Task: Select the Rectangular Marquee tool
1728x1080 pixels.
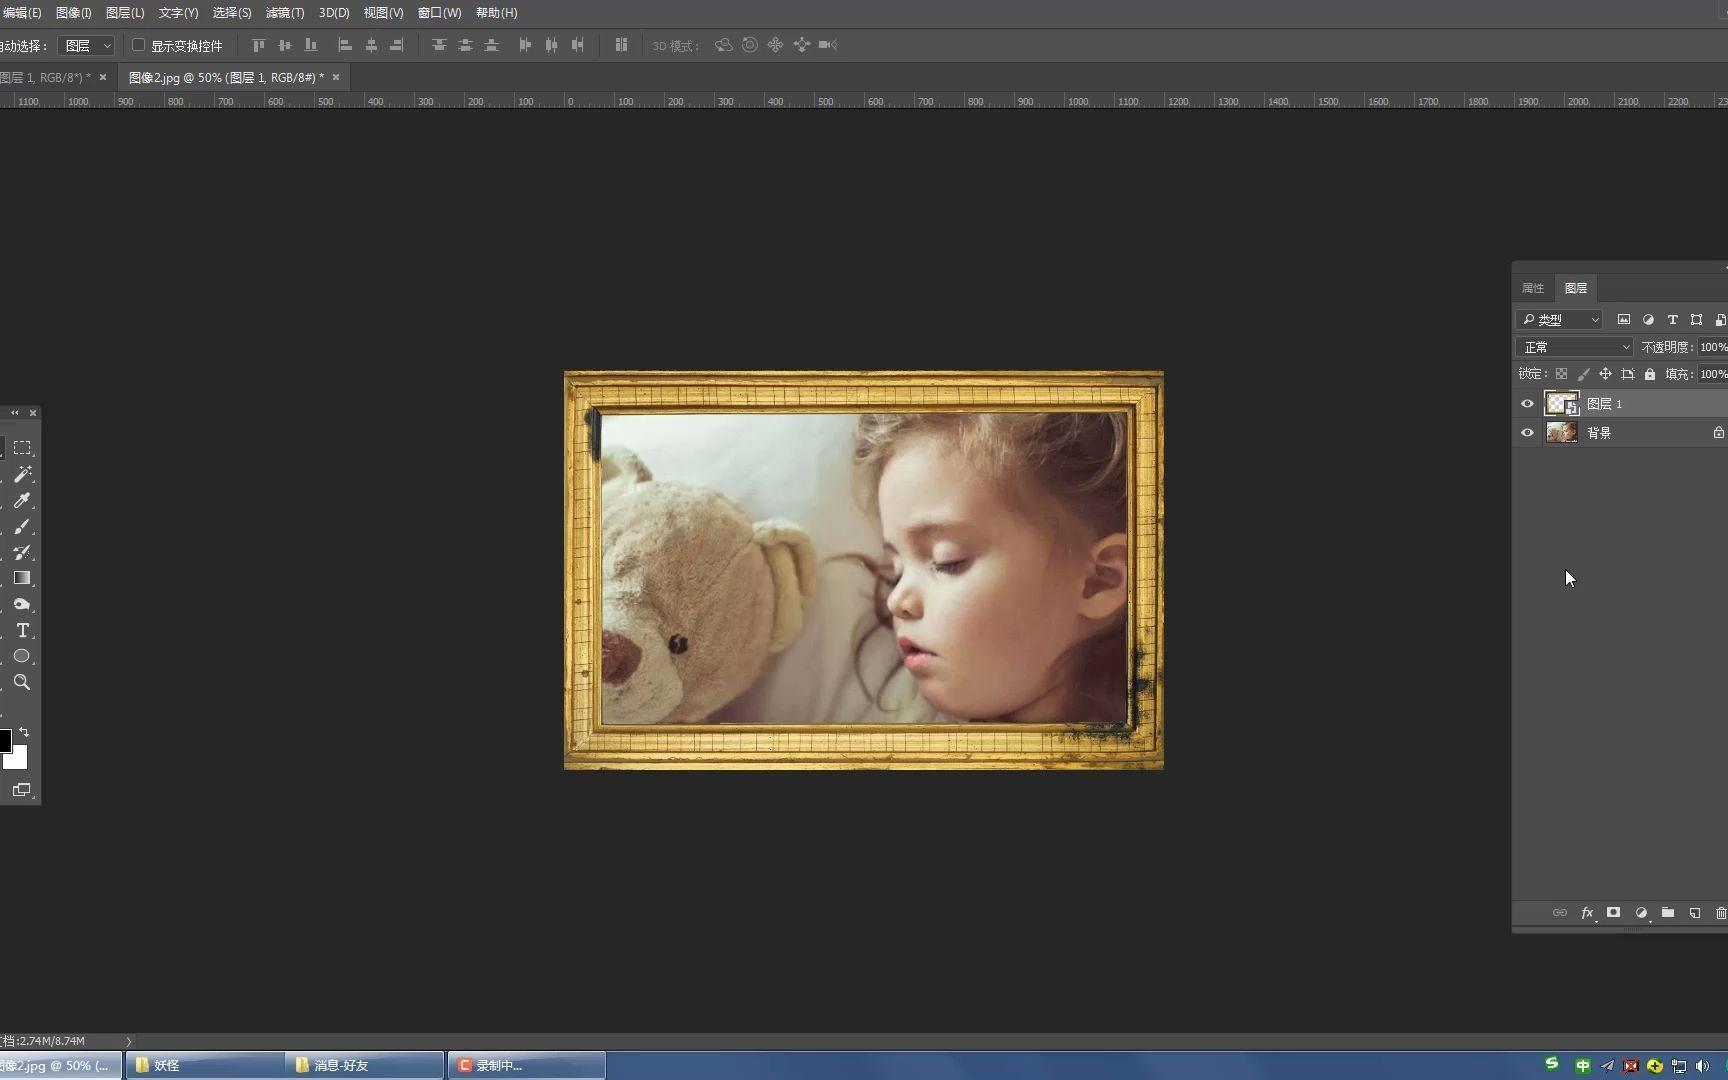Action: click(22, 448)
